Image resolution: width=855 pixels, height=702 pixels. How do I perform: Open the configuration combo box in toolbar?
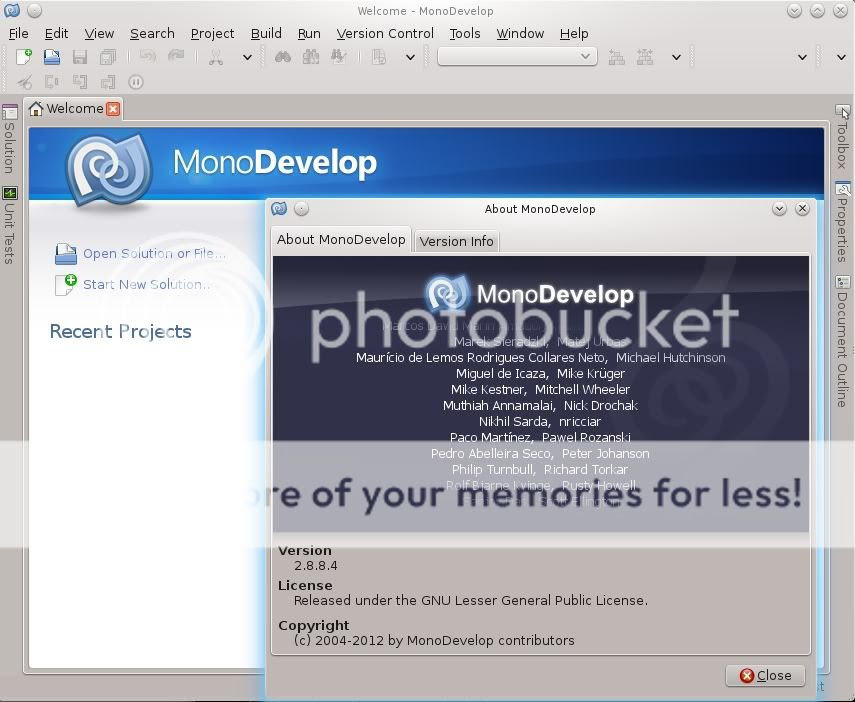(517, 56)
